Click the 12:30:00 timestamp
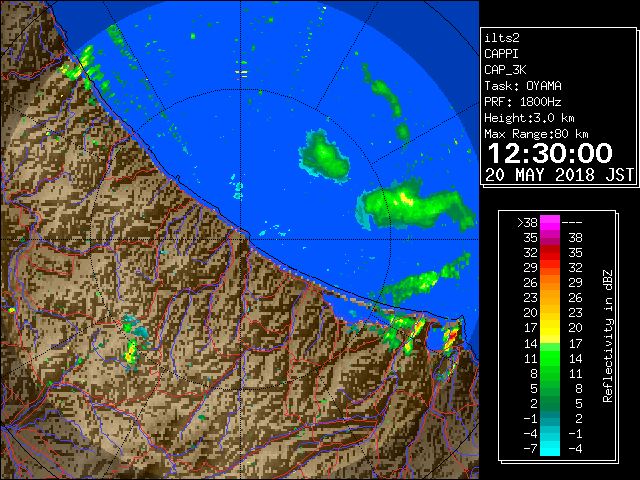 550,153
